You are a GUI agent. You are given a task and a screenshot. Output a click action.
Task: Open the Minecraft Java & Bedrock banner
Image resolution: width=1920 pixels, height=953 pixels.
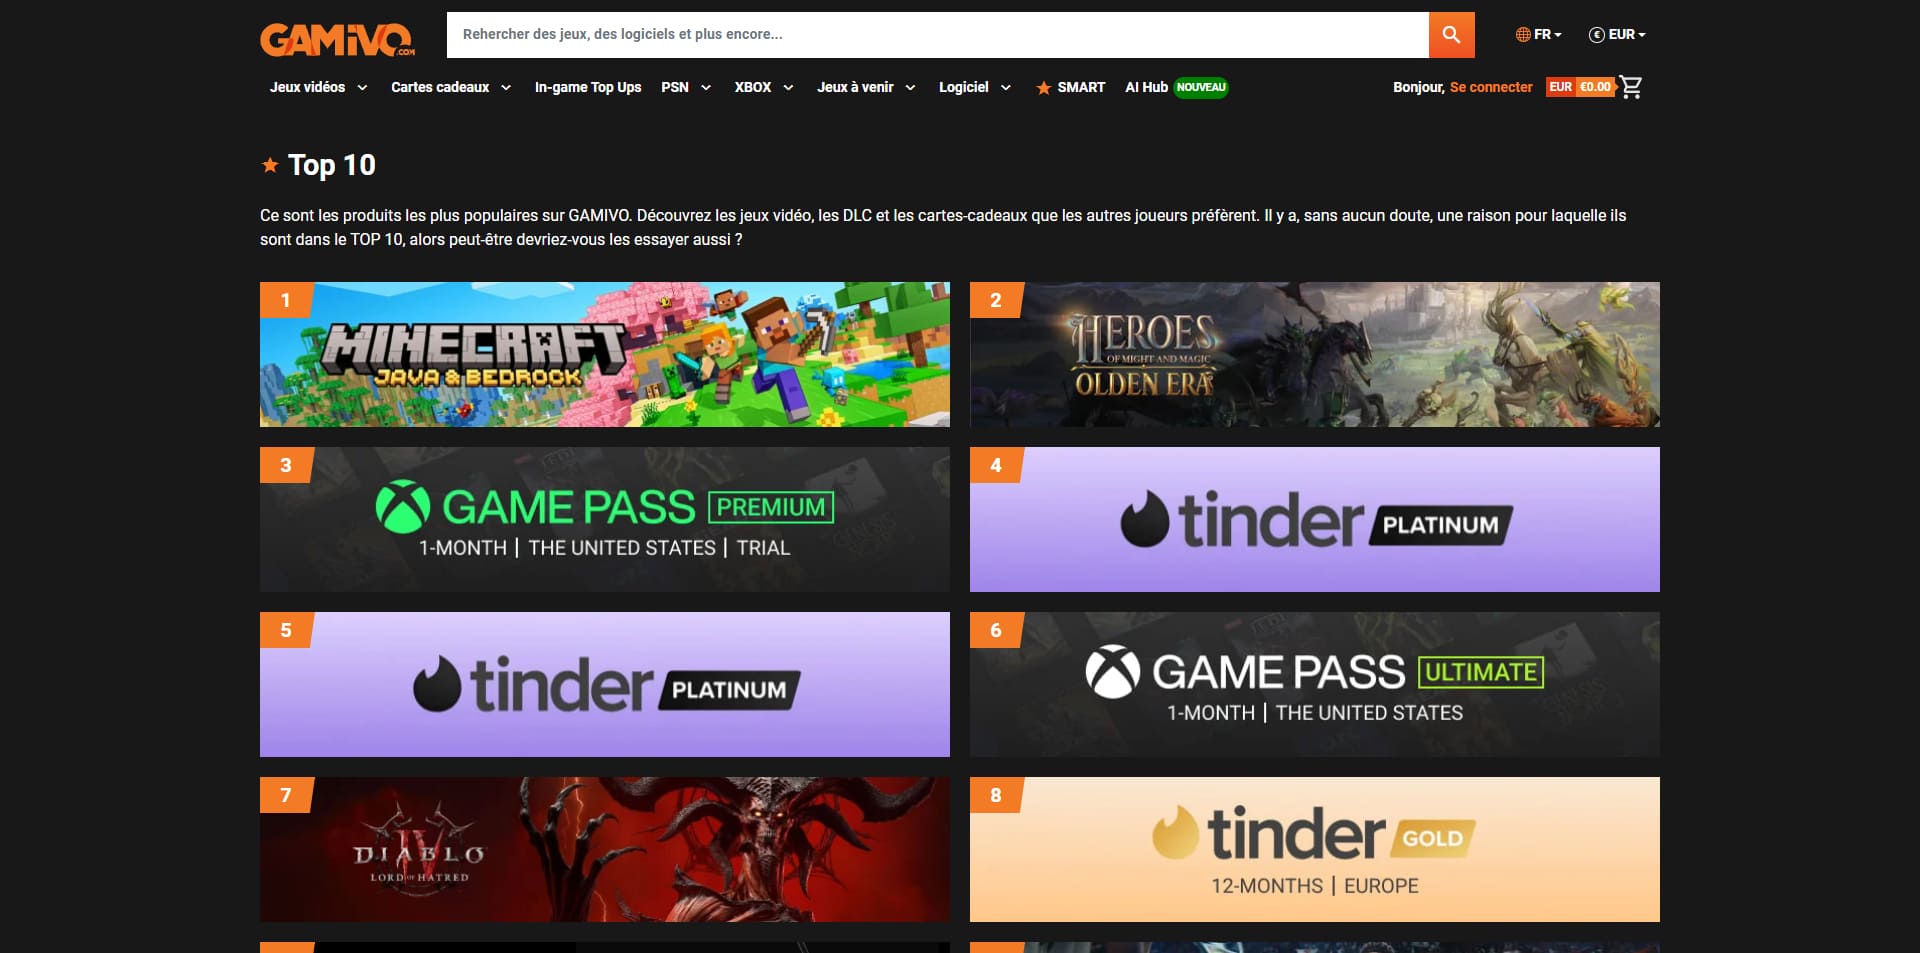point(605,354)
